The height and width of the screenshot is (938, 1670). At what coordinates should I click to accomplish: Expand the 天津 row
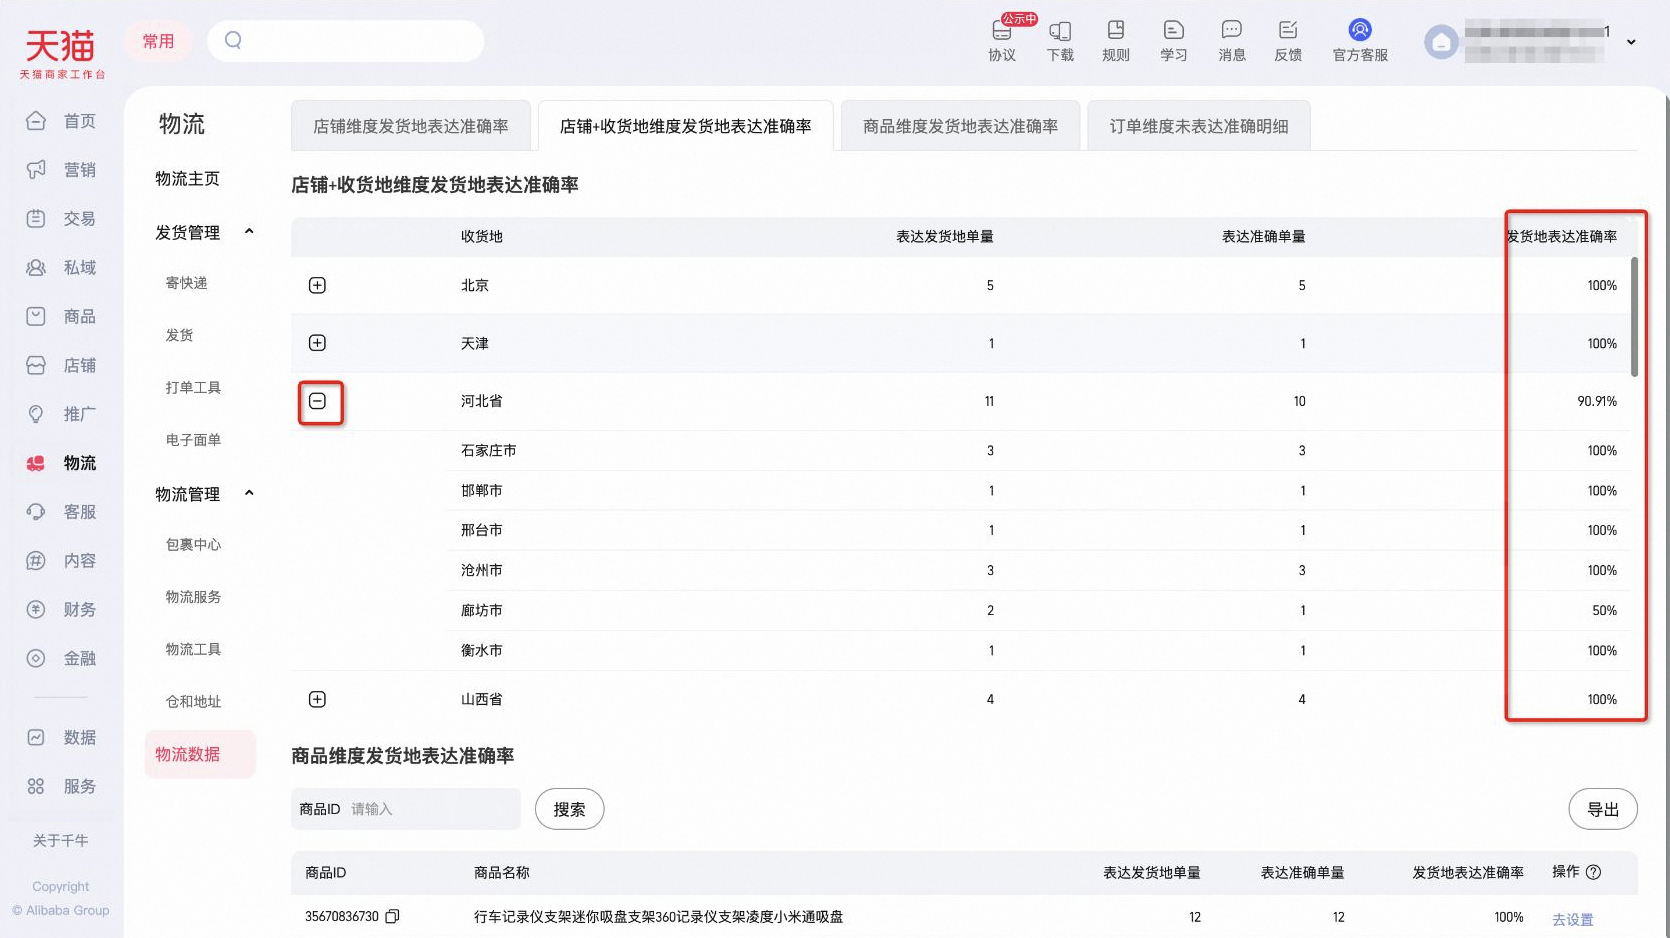[317, 343]
